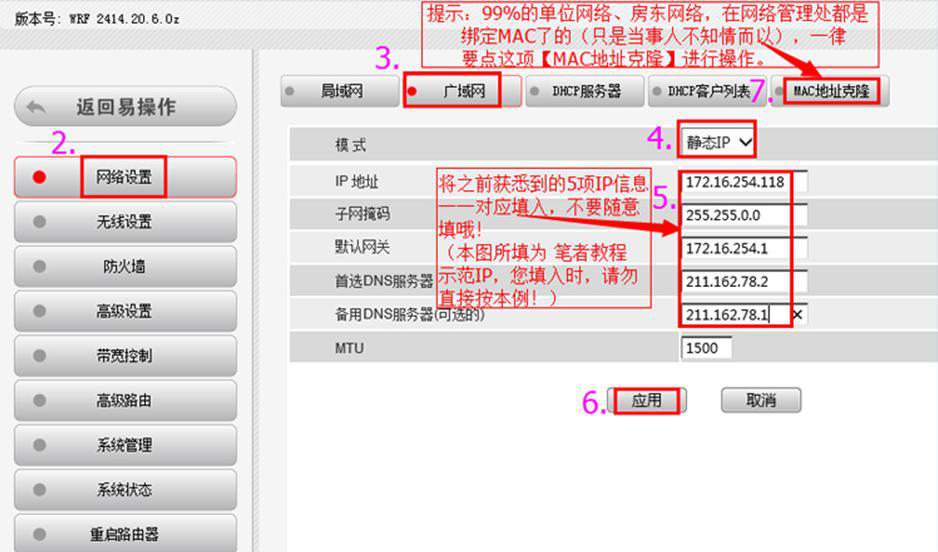This screenshot has width=938, height=552.
Task: Expand the 模式 静态IP dropdown
Action: (718, 142)
